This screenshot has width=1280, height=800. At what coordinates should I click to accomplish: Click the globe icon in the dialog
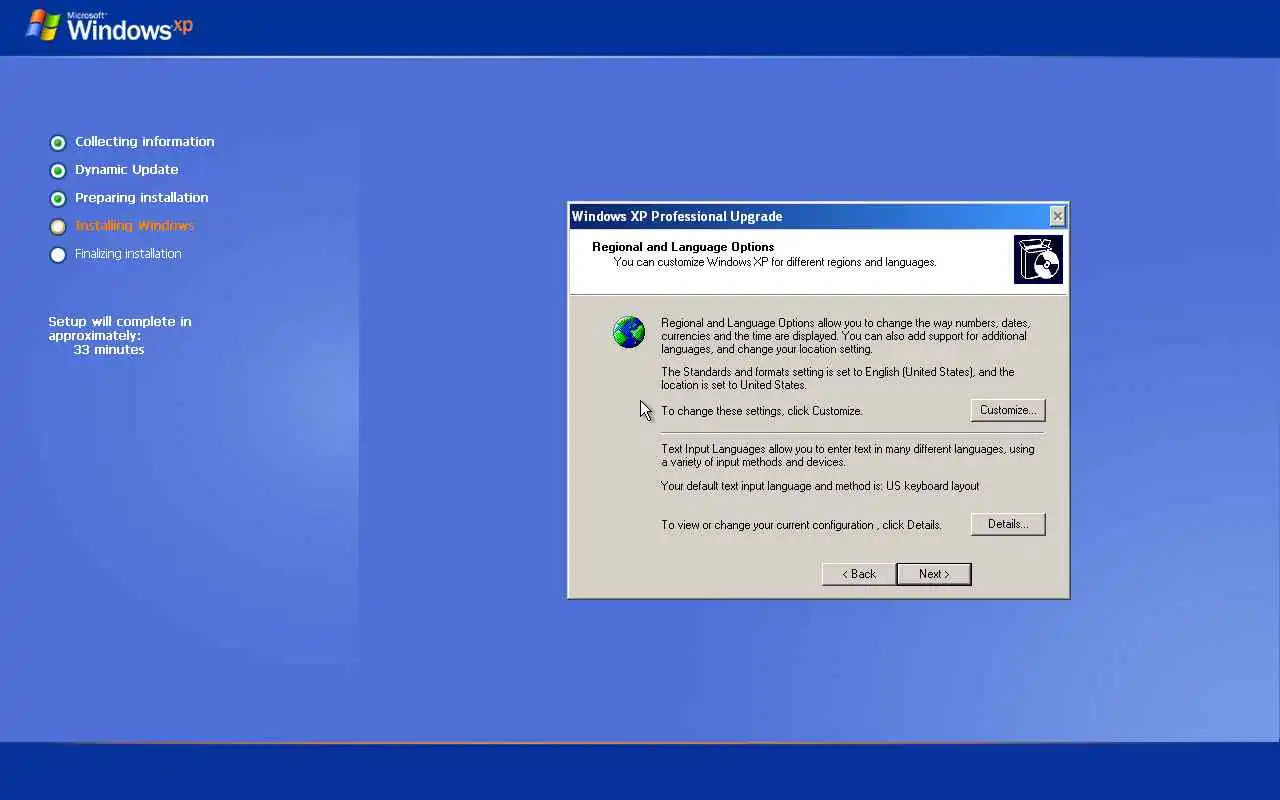tap(629, 332)
